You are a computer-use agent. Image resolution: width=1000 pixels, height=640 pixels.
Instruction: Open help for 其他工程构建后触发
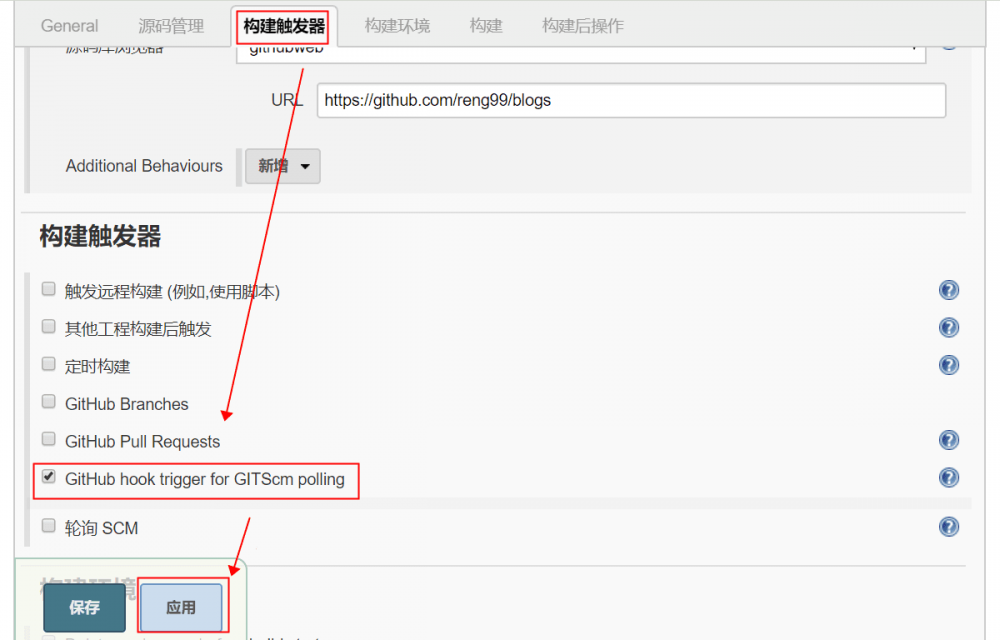tap(948, 327)
